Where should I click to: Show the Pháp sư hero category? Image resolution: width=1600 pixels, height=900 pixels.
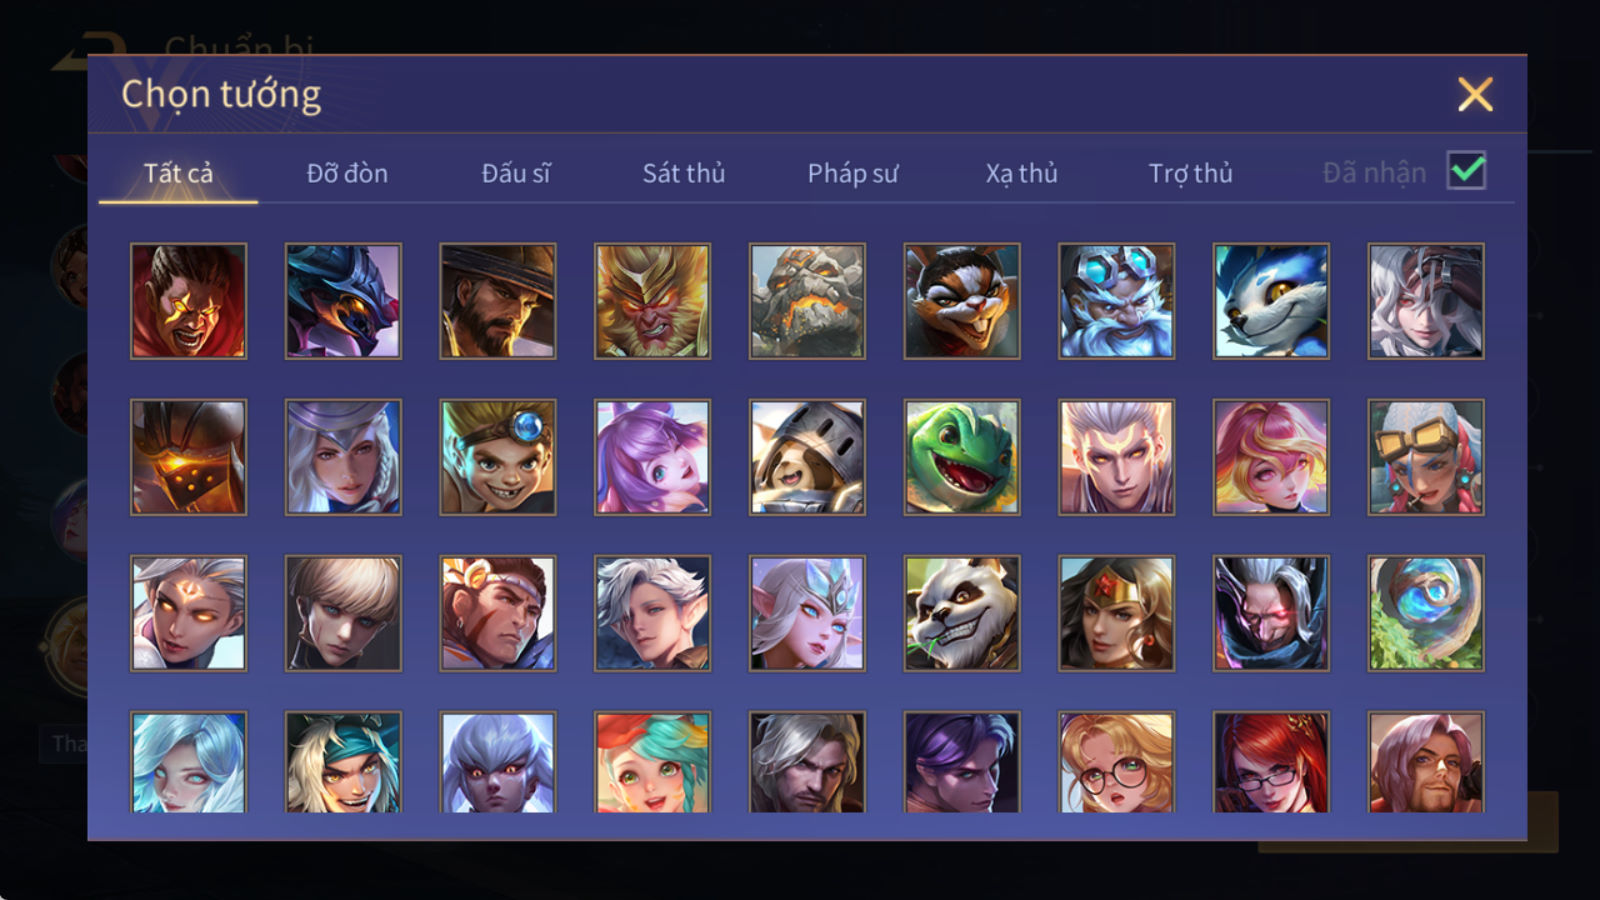(852, 173)
